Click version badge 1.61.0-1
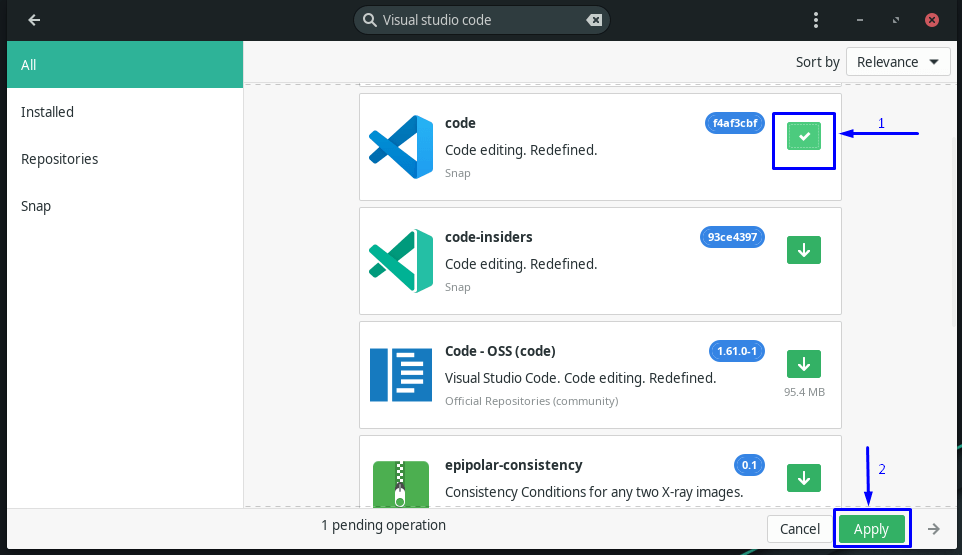962x555 pixels. tap(737, 351)
